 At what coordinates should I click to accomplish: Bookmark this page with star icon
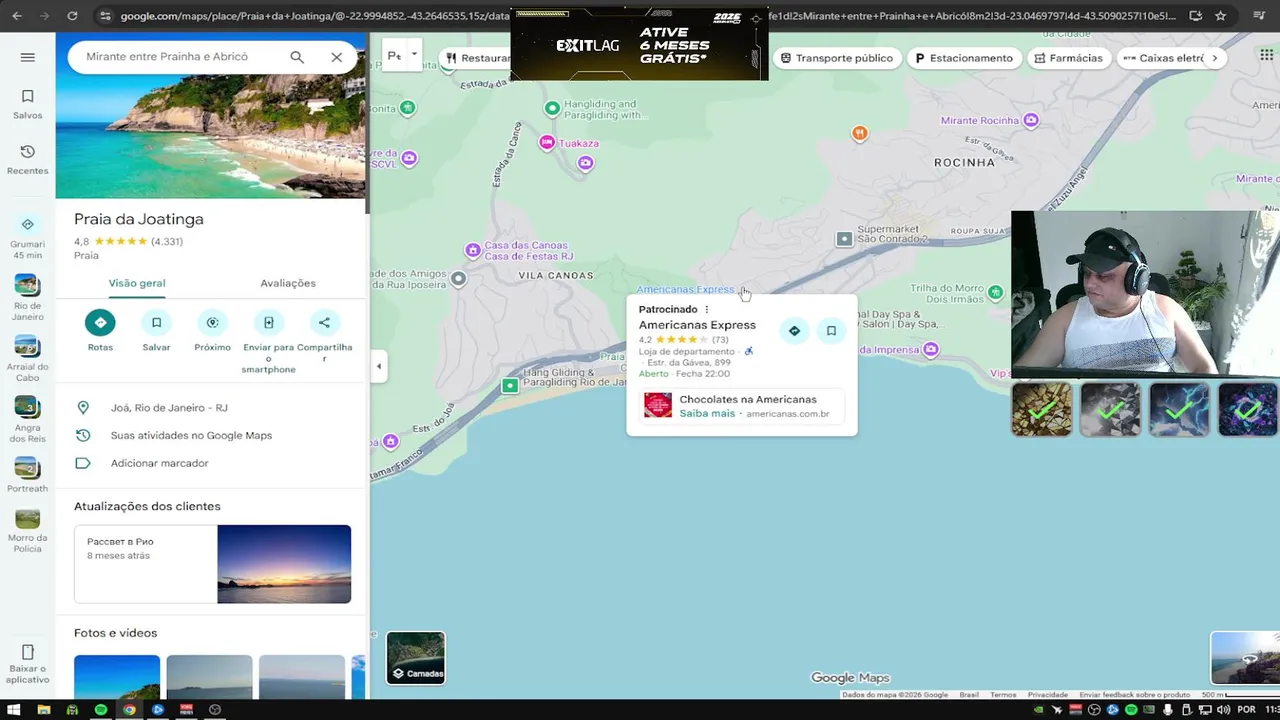[x=1220, y=16]
